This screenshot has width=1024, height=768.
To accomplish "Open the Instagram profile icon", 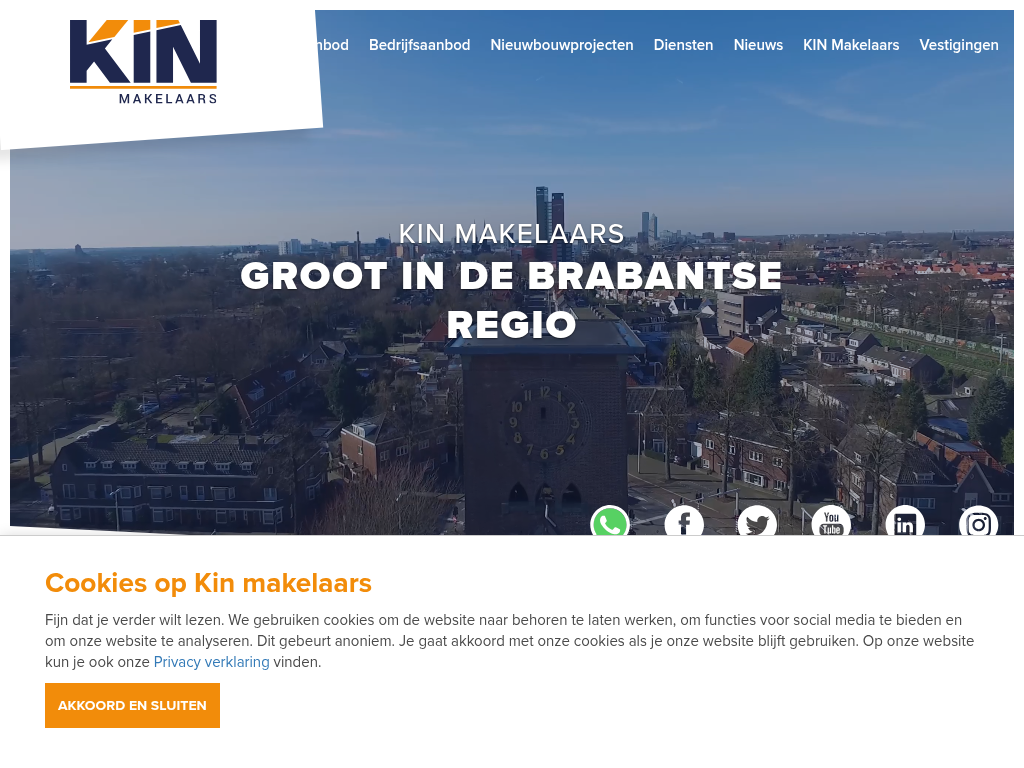I will pos(978,520).
